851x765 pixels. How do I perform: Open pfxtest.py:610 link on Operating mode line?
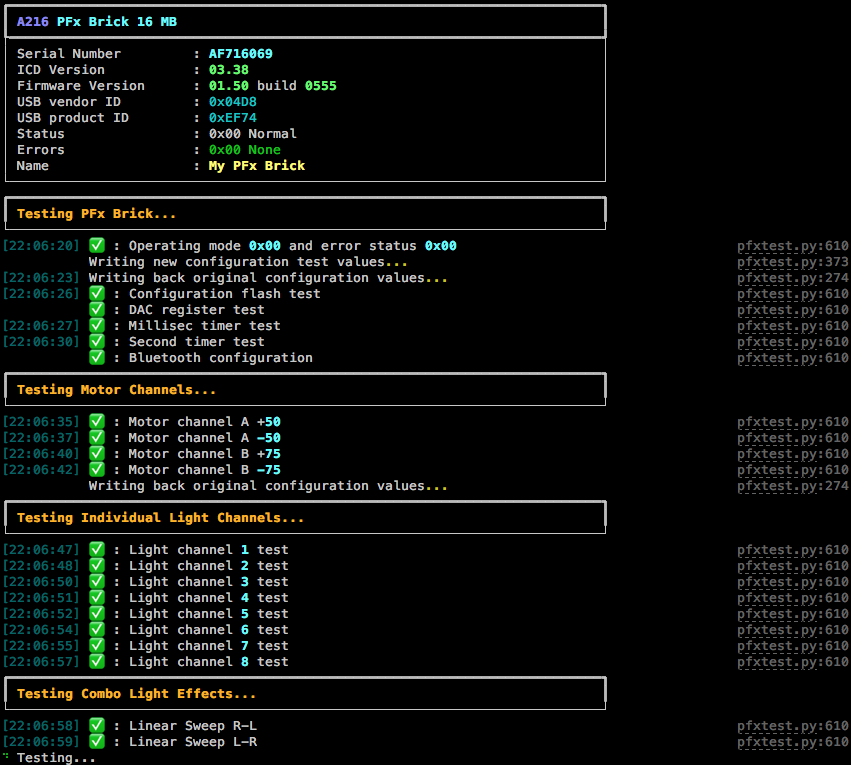pos(792,246)
